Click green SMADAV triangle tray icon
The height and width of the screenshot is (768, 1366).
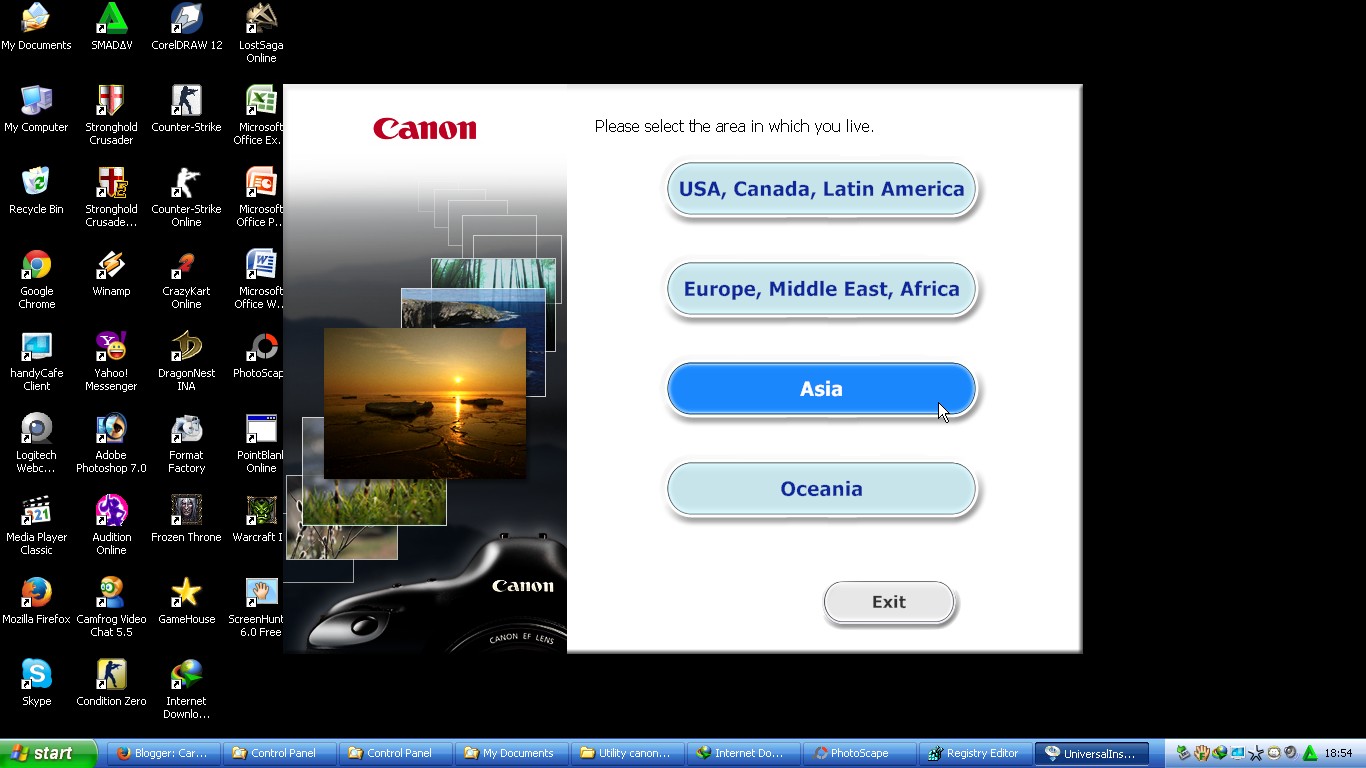[1309, 753]
